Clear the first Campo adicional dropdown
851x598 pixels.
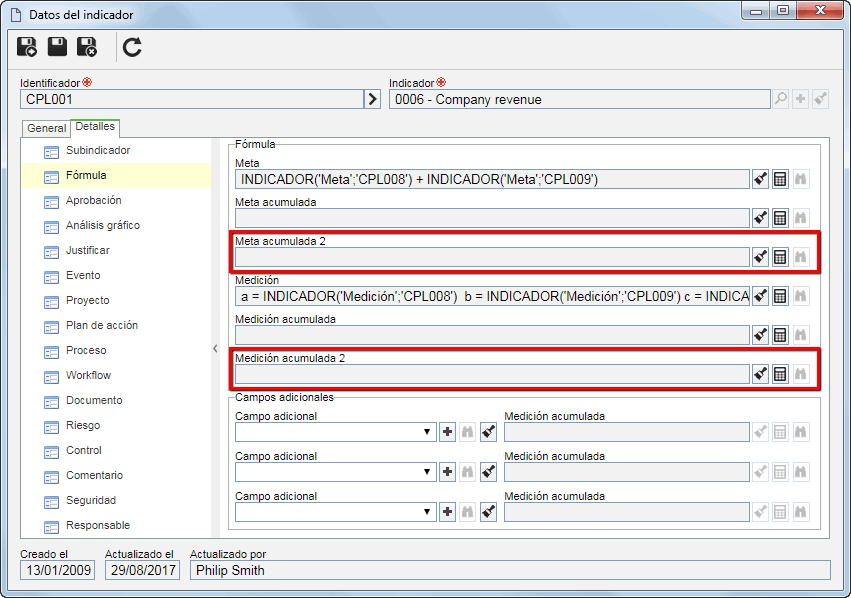(x=488, y=432)
